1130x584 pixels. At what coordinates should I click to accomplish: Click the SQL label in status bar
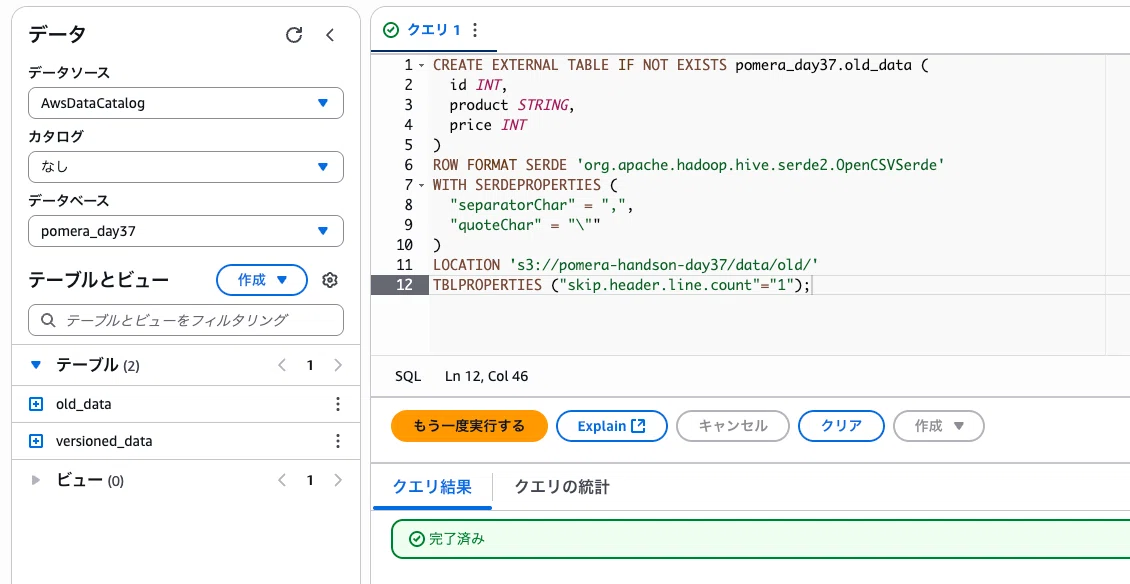click(408, 376)
